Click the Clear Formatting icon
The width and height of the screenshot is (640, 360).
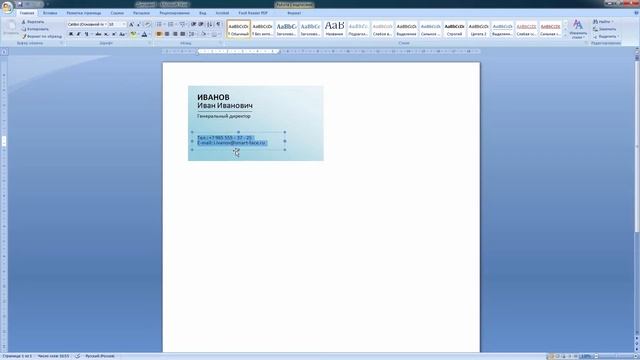(x=147, y=24)
